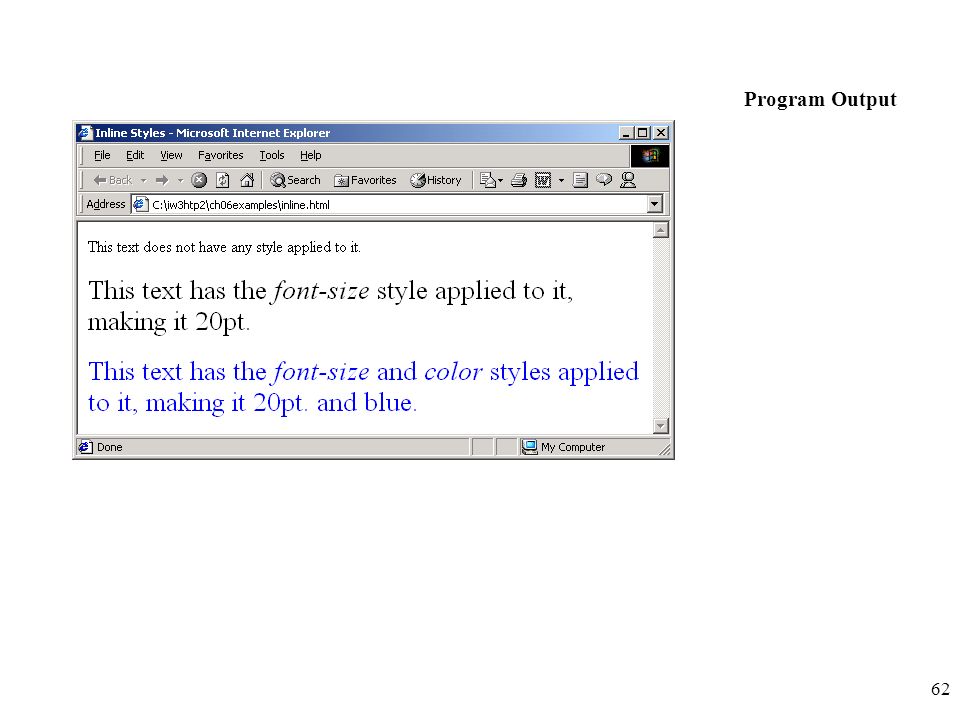The height and width of the screenshot is (720, 960).
Task: Click the blue 20pt paragraph text
Action: coord(364,387)
